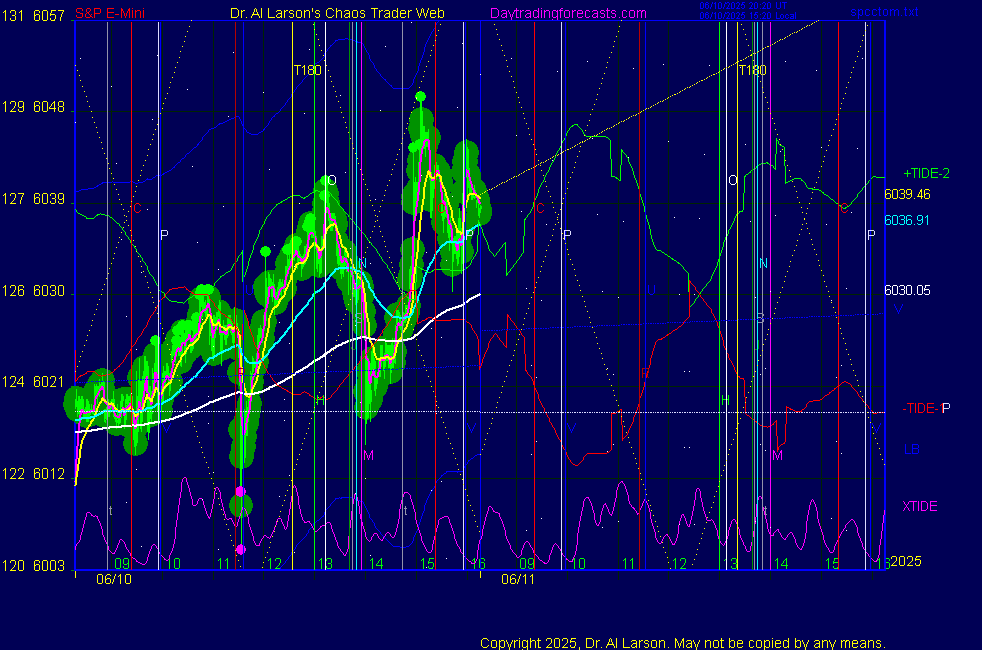Image resolution: width=982 pixels, height=650 pixels.
Task: Click the lowest magenta dot below the price bars
Action: click(240, 549)
